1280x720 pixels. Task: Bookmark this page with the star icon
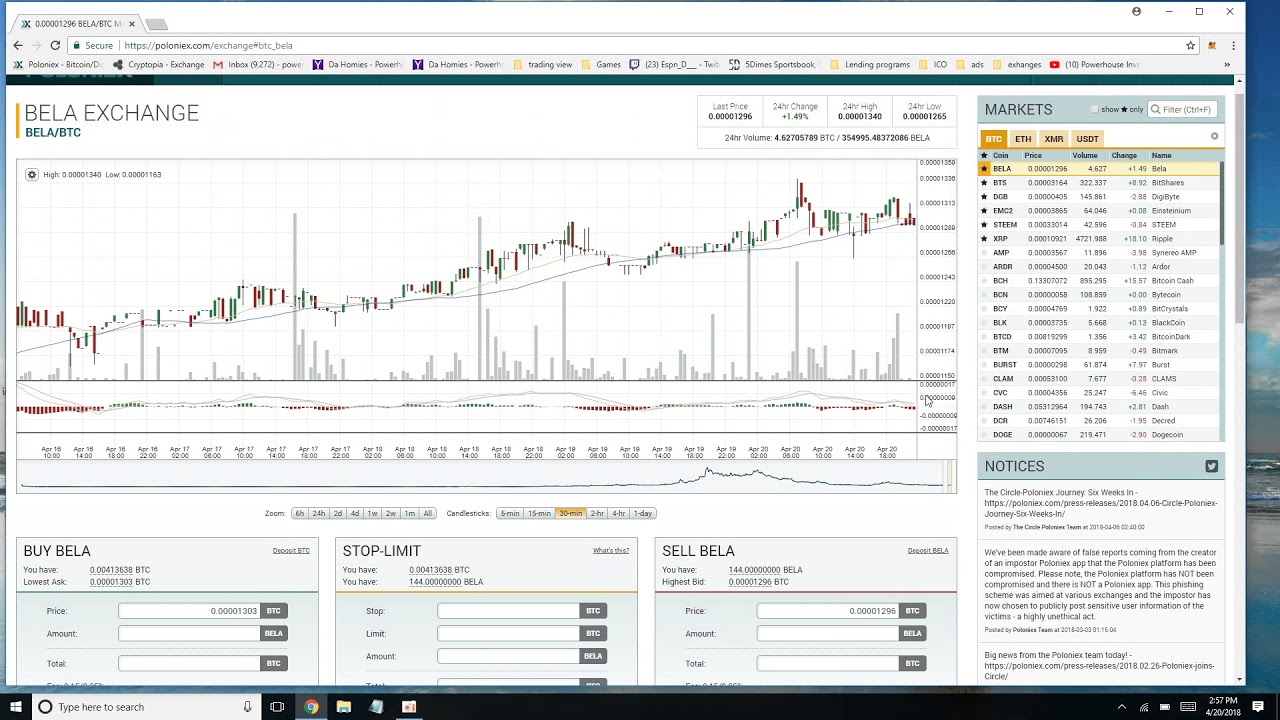1190,45
